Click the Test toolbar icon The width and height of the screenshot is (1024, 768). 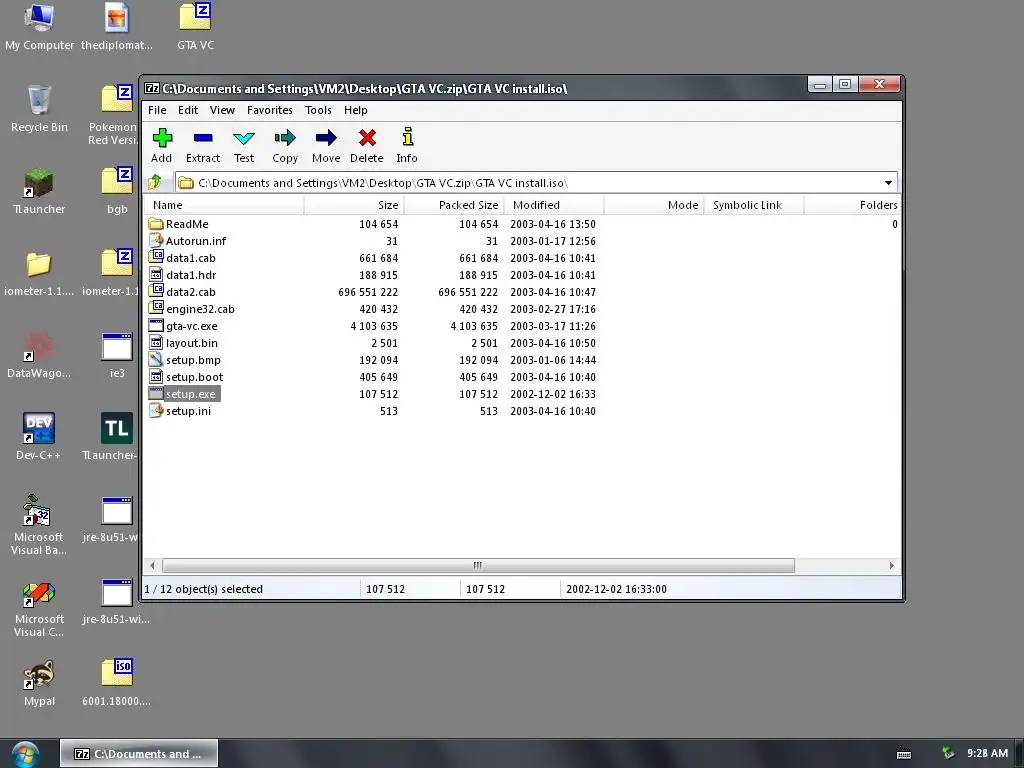pyautogui.click(x=244, y=138)
